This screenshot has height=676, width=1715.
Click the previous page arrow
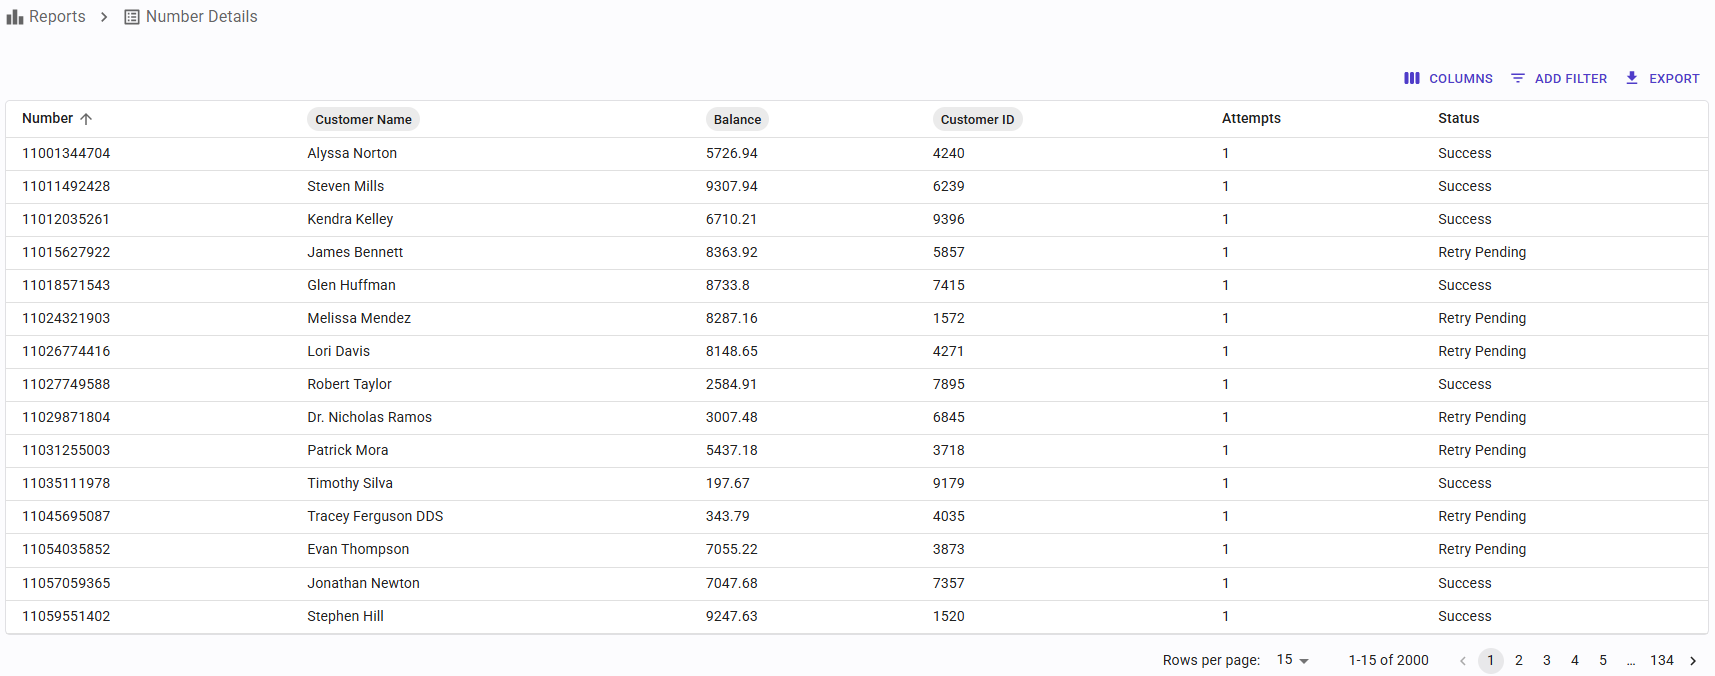[1463, 661]
